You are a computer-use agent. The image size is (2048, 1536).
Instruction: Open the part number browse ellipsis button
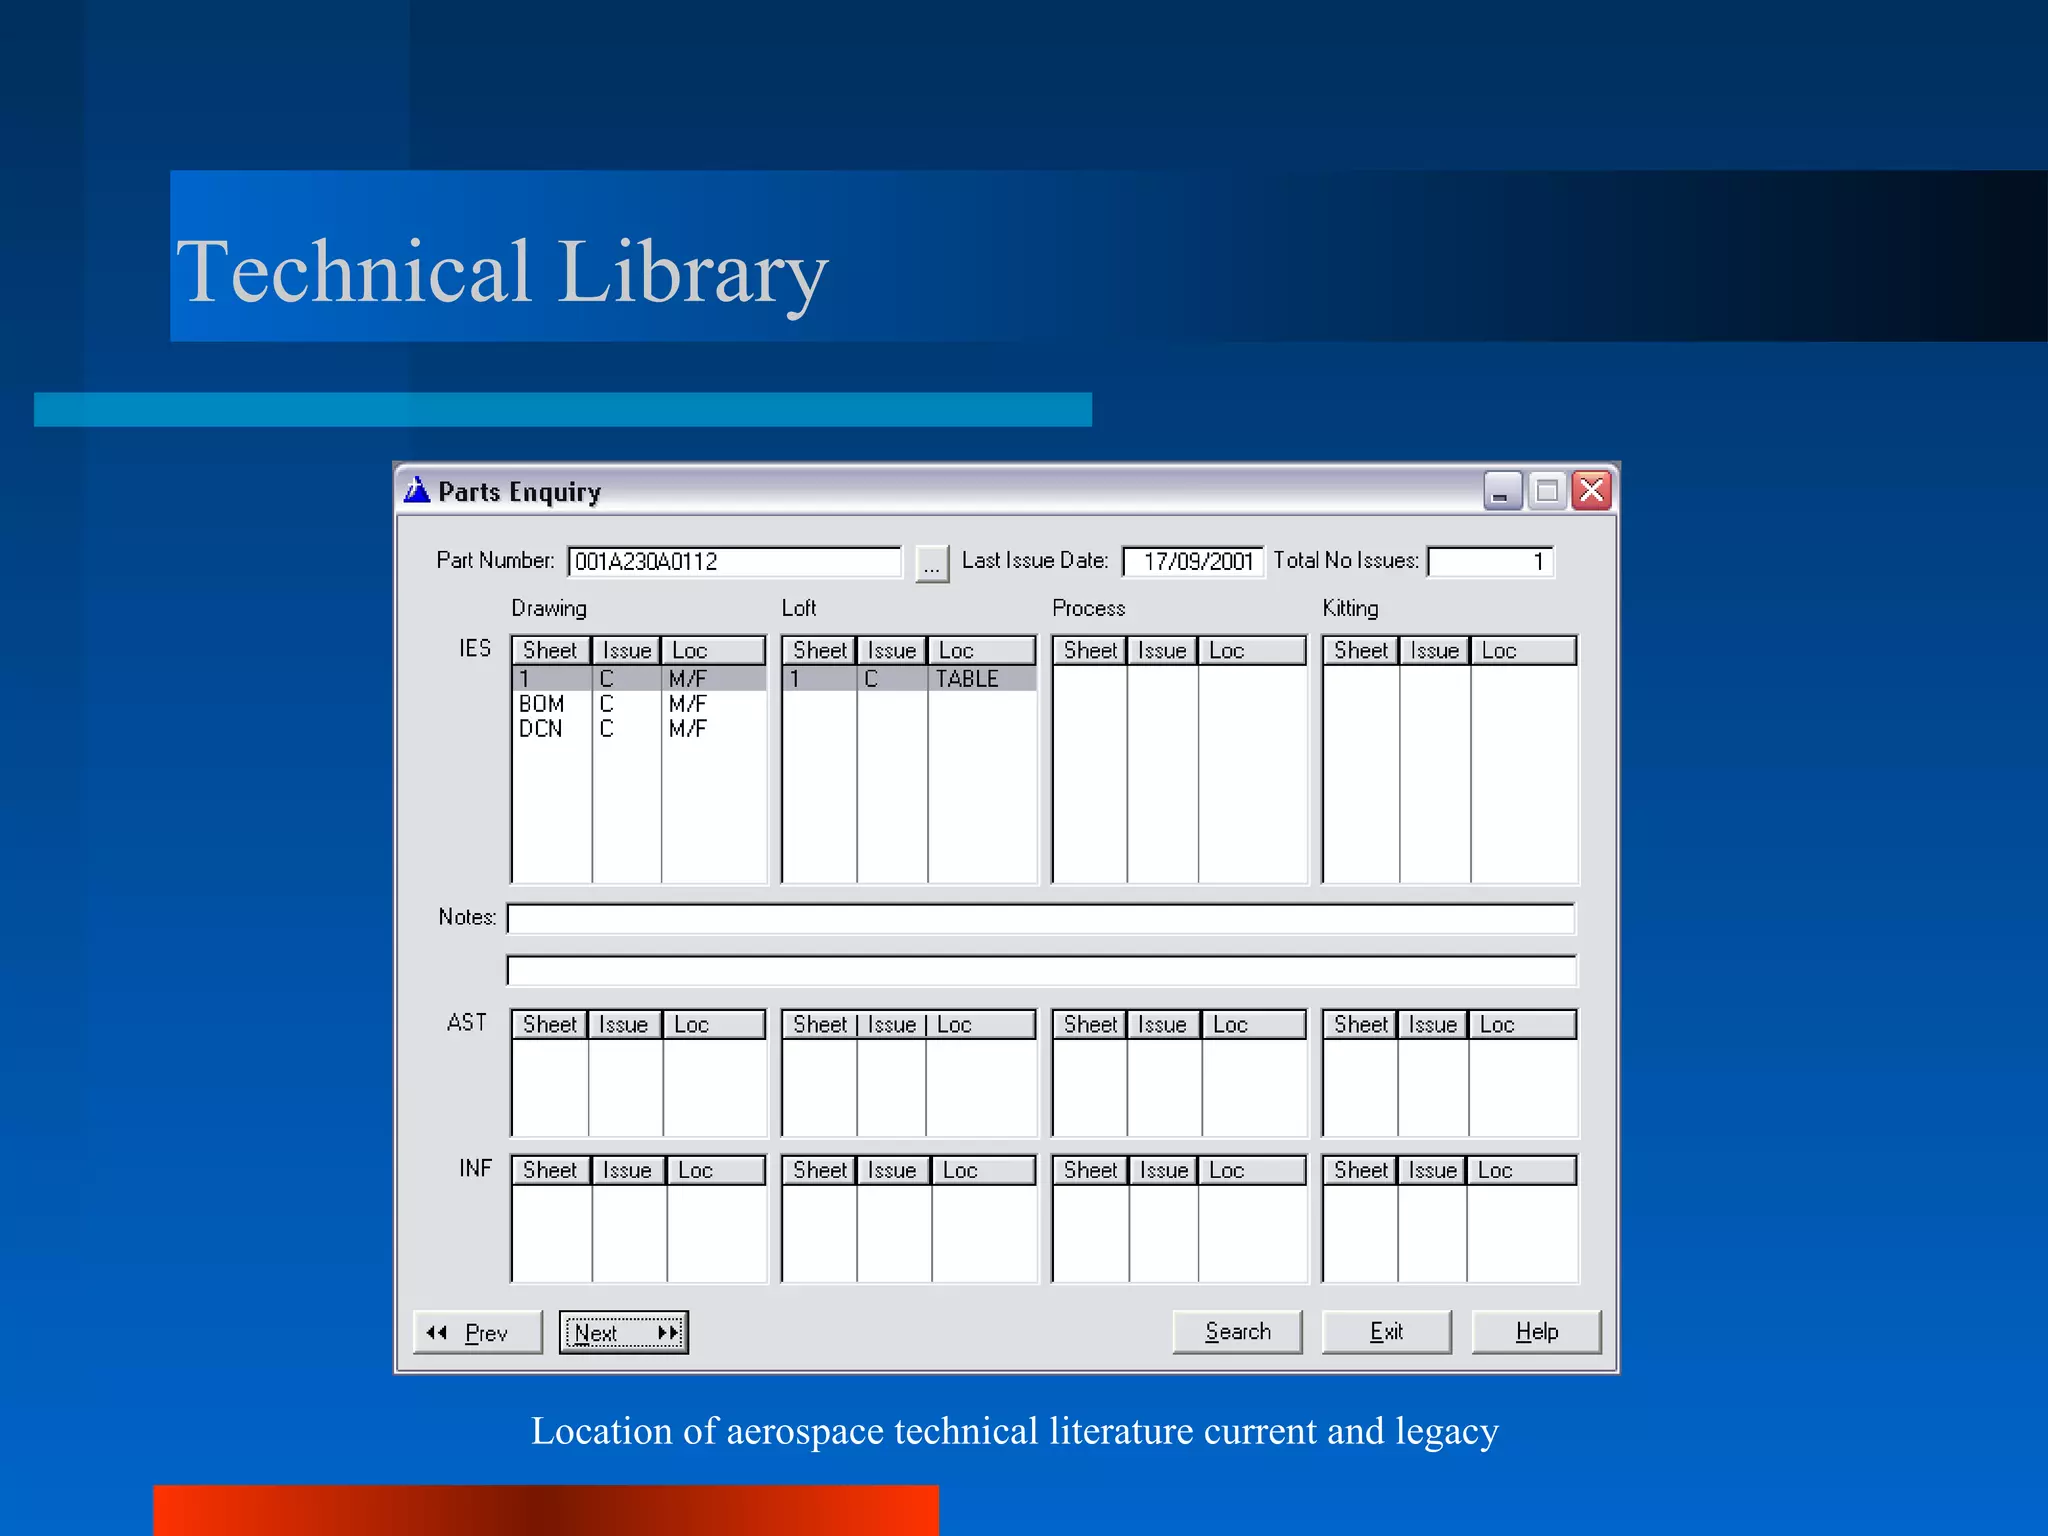(x=932, y=563)
